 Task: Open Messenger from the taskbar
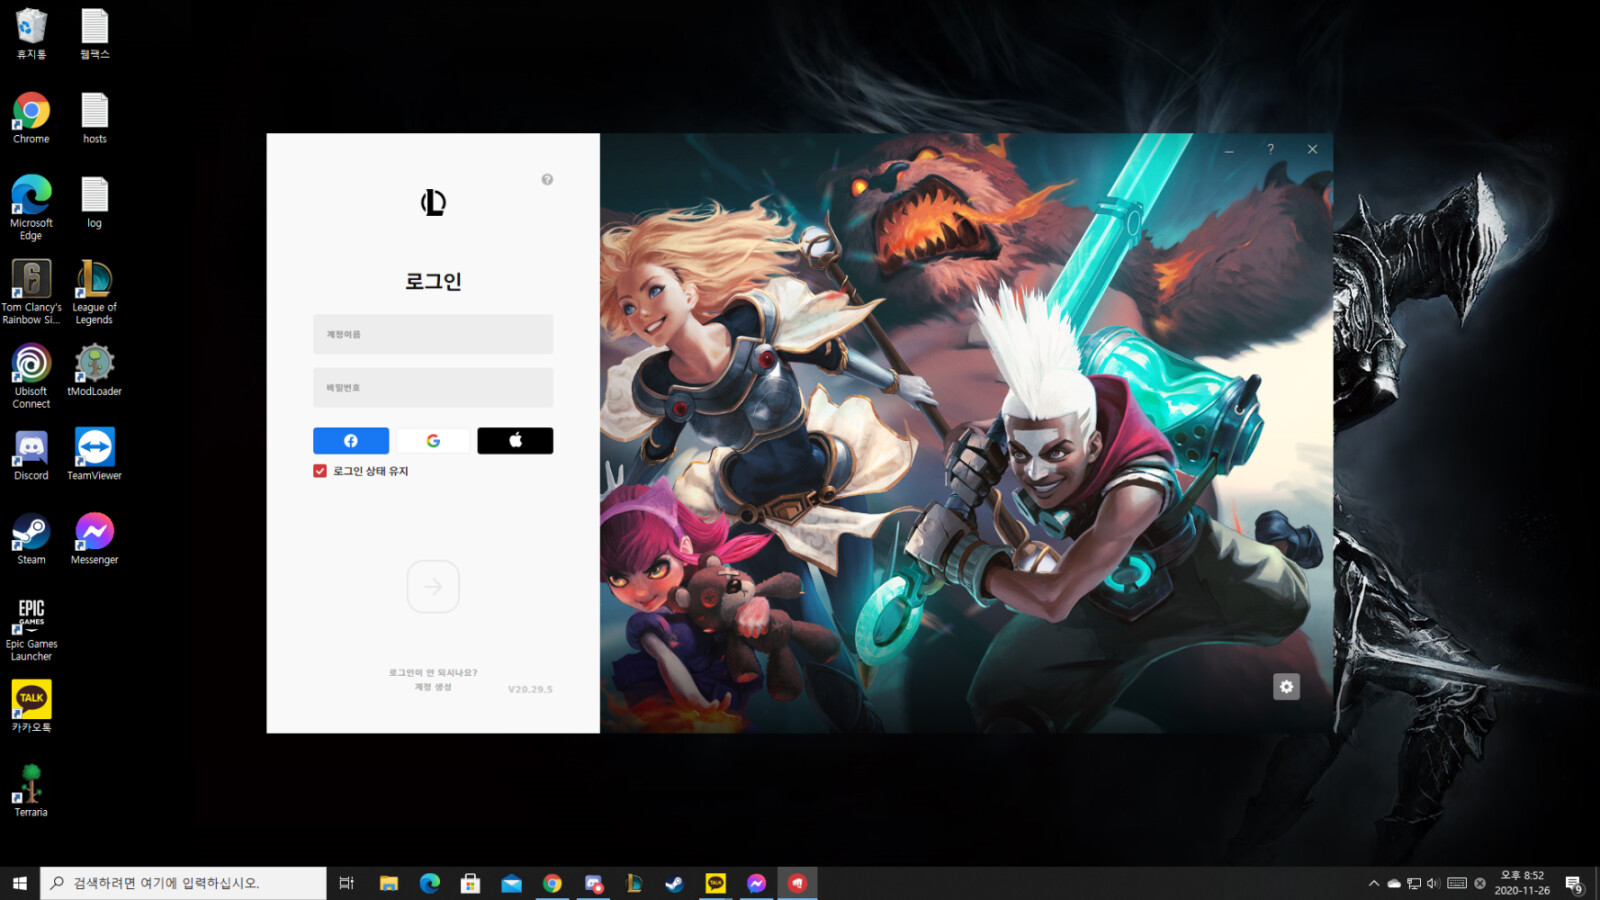click(x=757, y=883)
